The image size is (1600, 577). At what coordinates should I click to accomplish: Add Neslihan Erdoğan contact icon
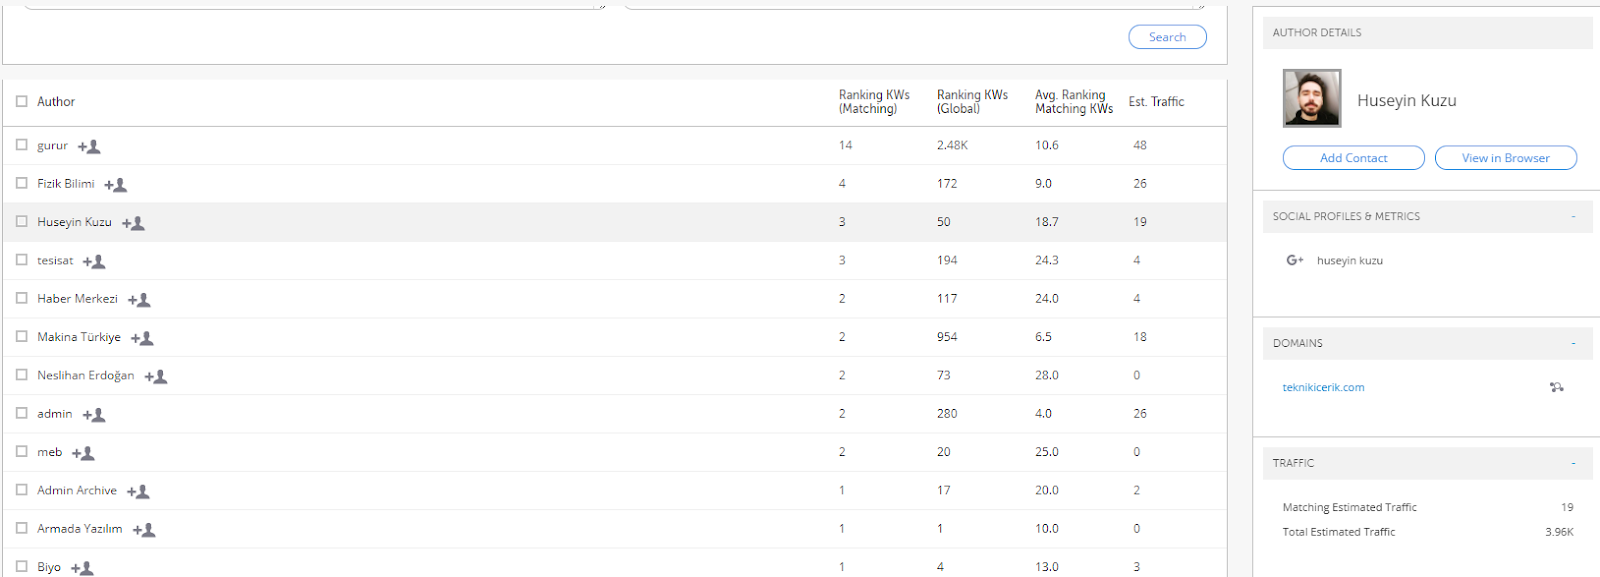156,377
